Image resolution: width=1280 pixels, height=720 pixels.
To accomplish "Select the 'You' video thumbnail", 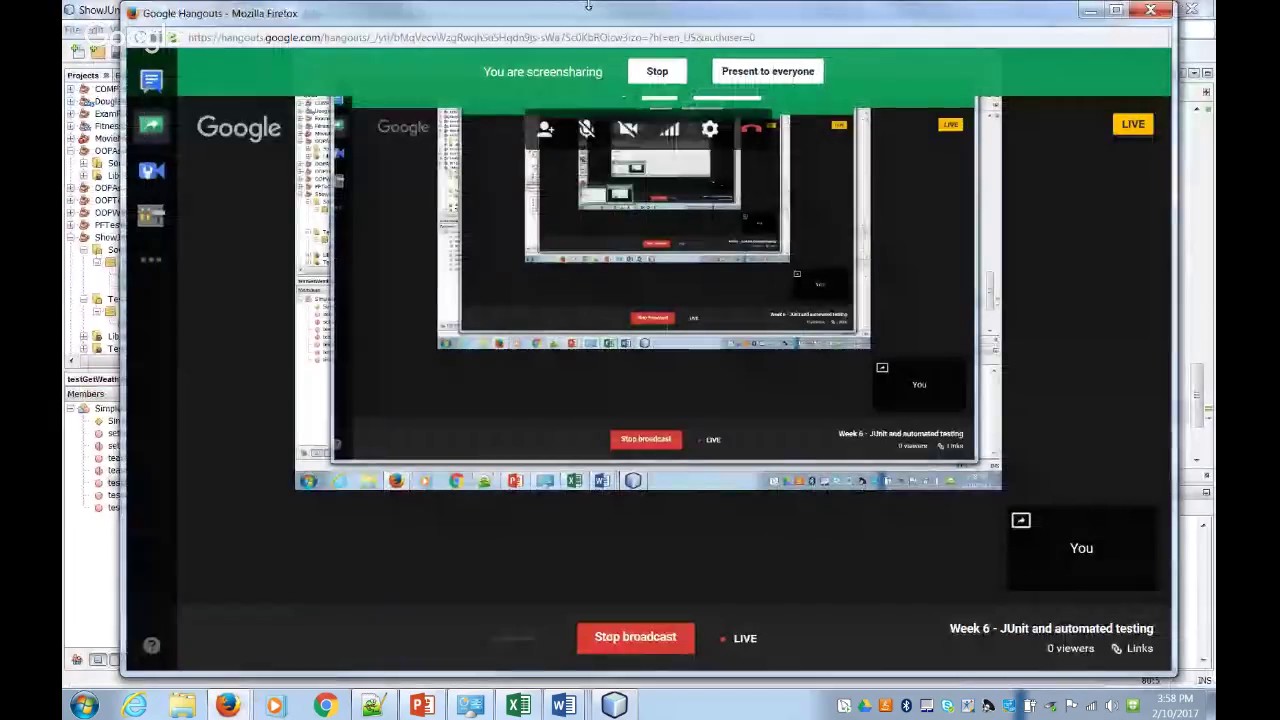I will (x=1081, y=548).
